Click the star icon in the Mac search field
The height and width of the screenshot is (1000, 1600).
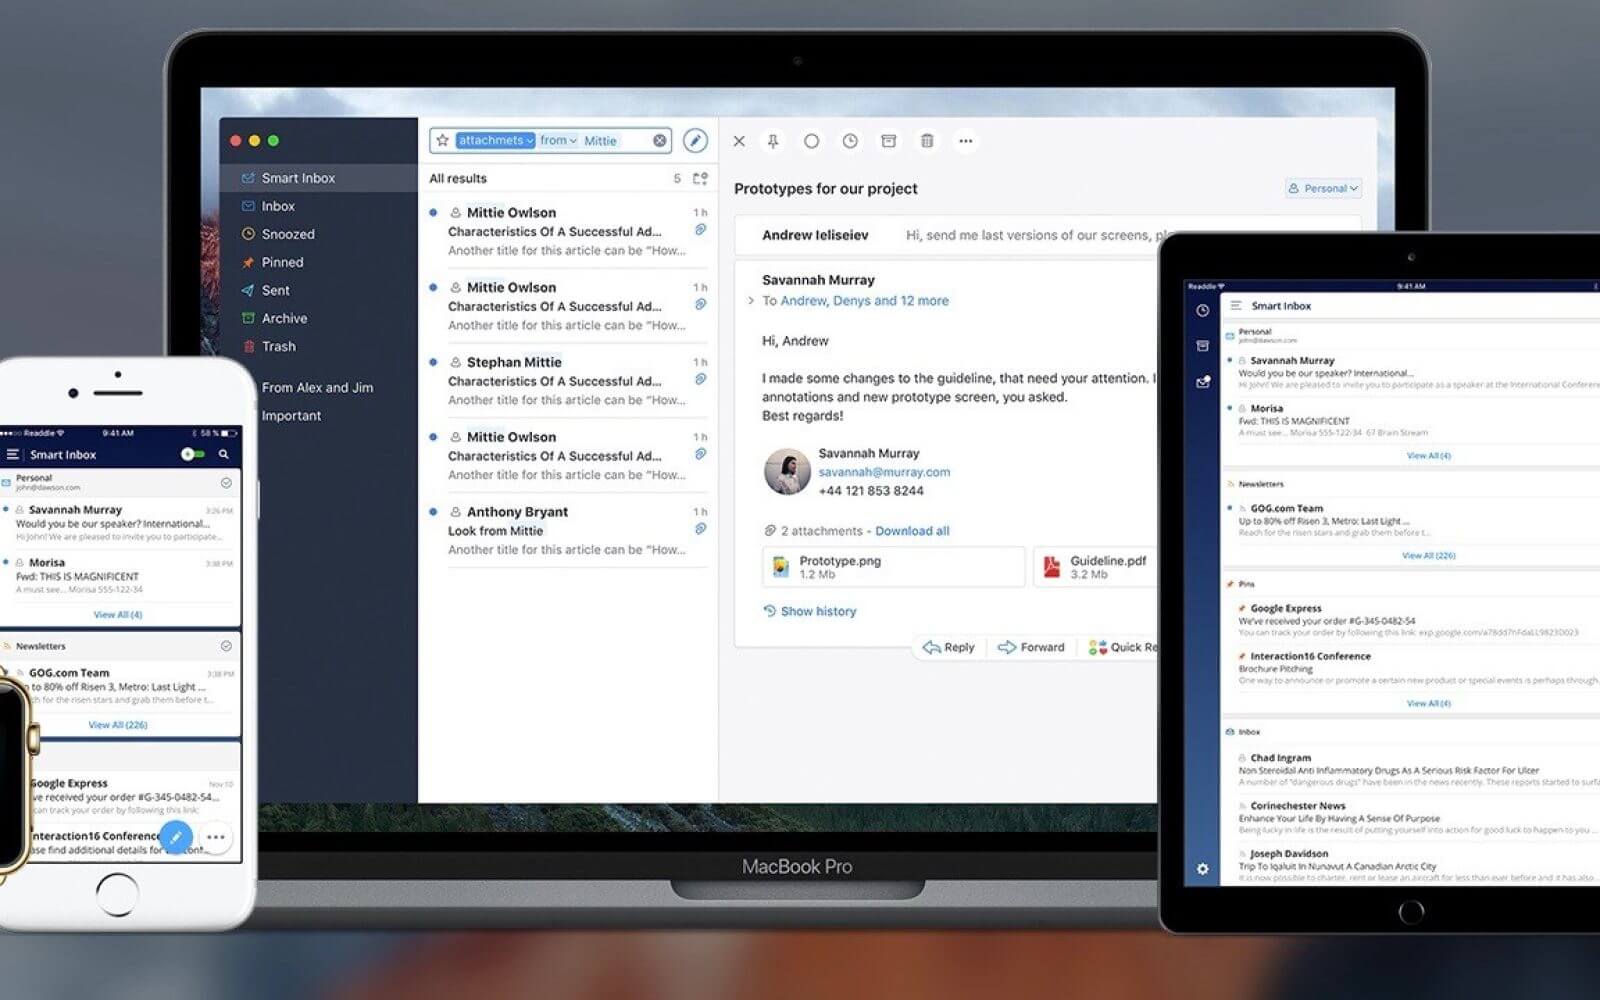click(x=442, y=141)
